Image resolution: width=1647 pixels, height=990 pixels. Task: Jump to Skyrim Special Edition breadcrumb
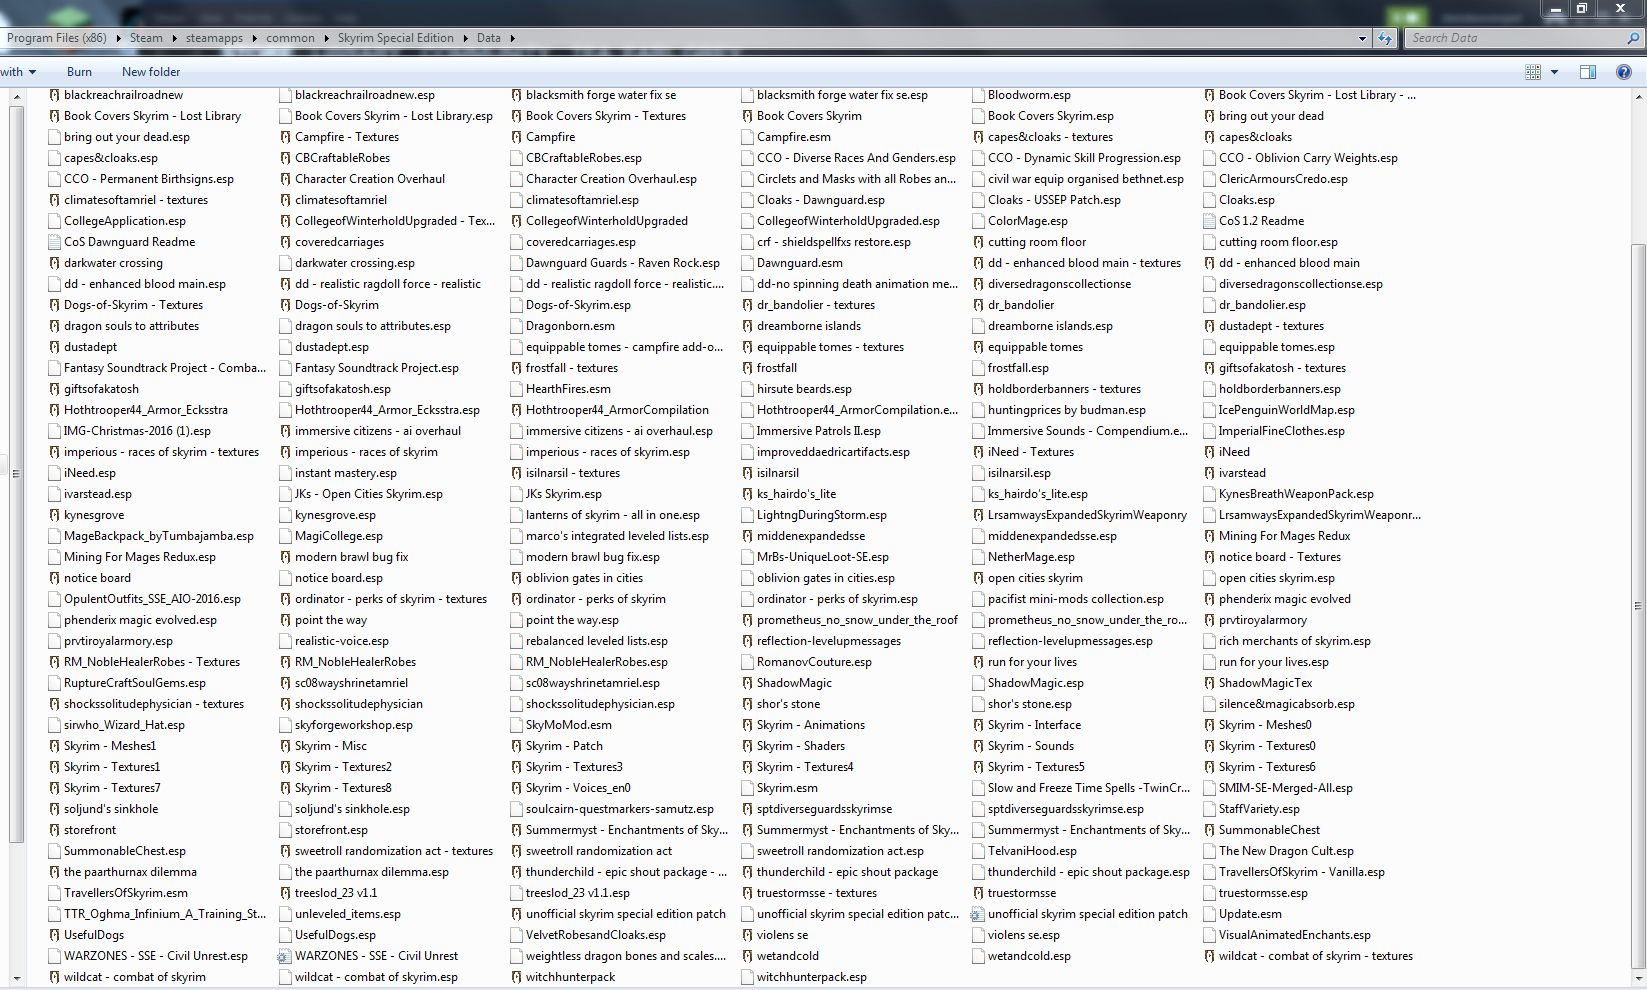click(396, 38)
